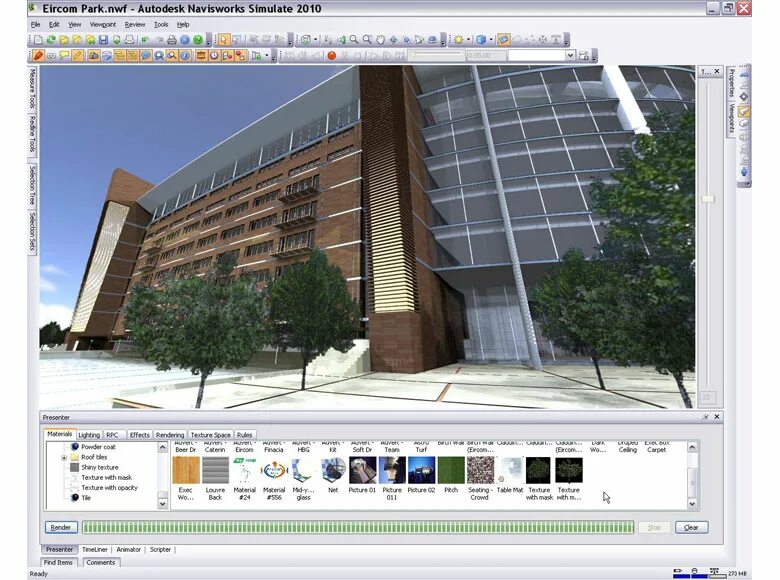Viewport: 780px width, 580px height.
Task: Toggle the Presenter window toolbar icon
Action: (x=201, y=56)
